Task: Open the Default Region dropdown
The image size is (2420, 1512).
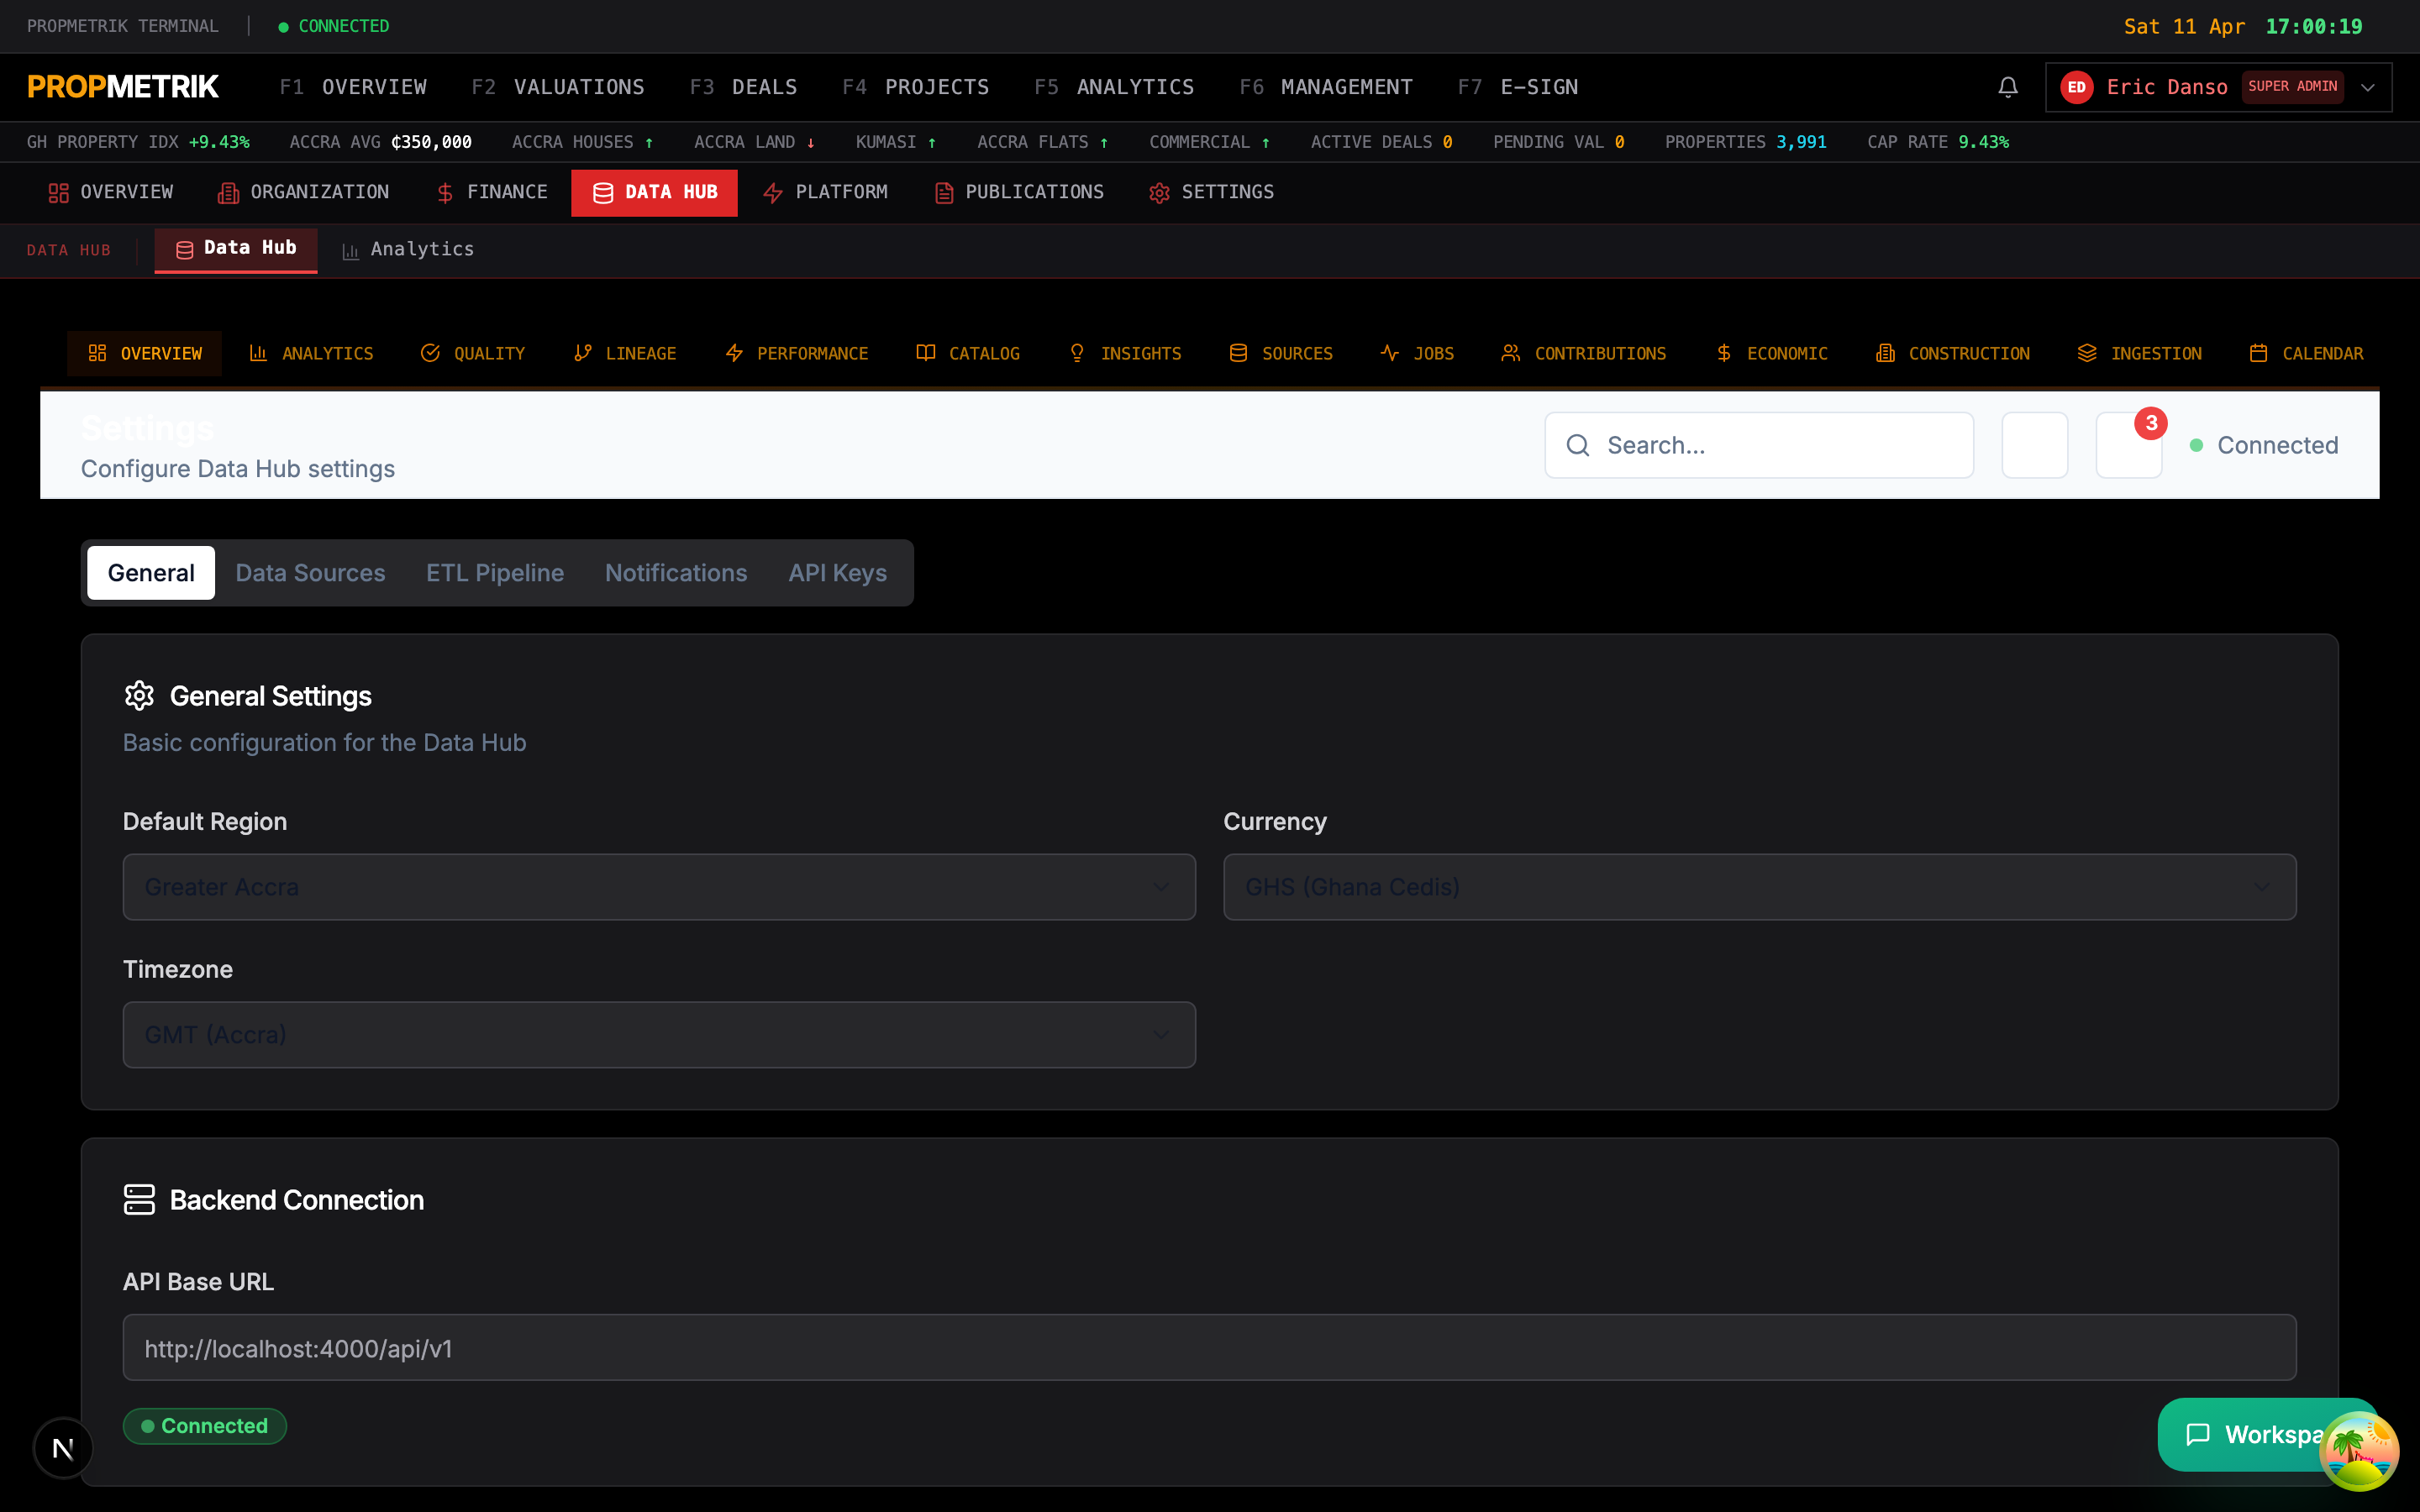Action: point(659,887)
